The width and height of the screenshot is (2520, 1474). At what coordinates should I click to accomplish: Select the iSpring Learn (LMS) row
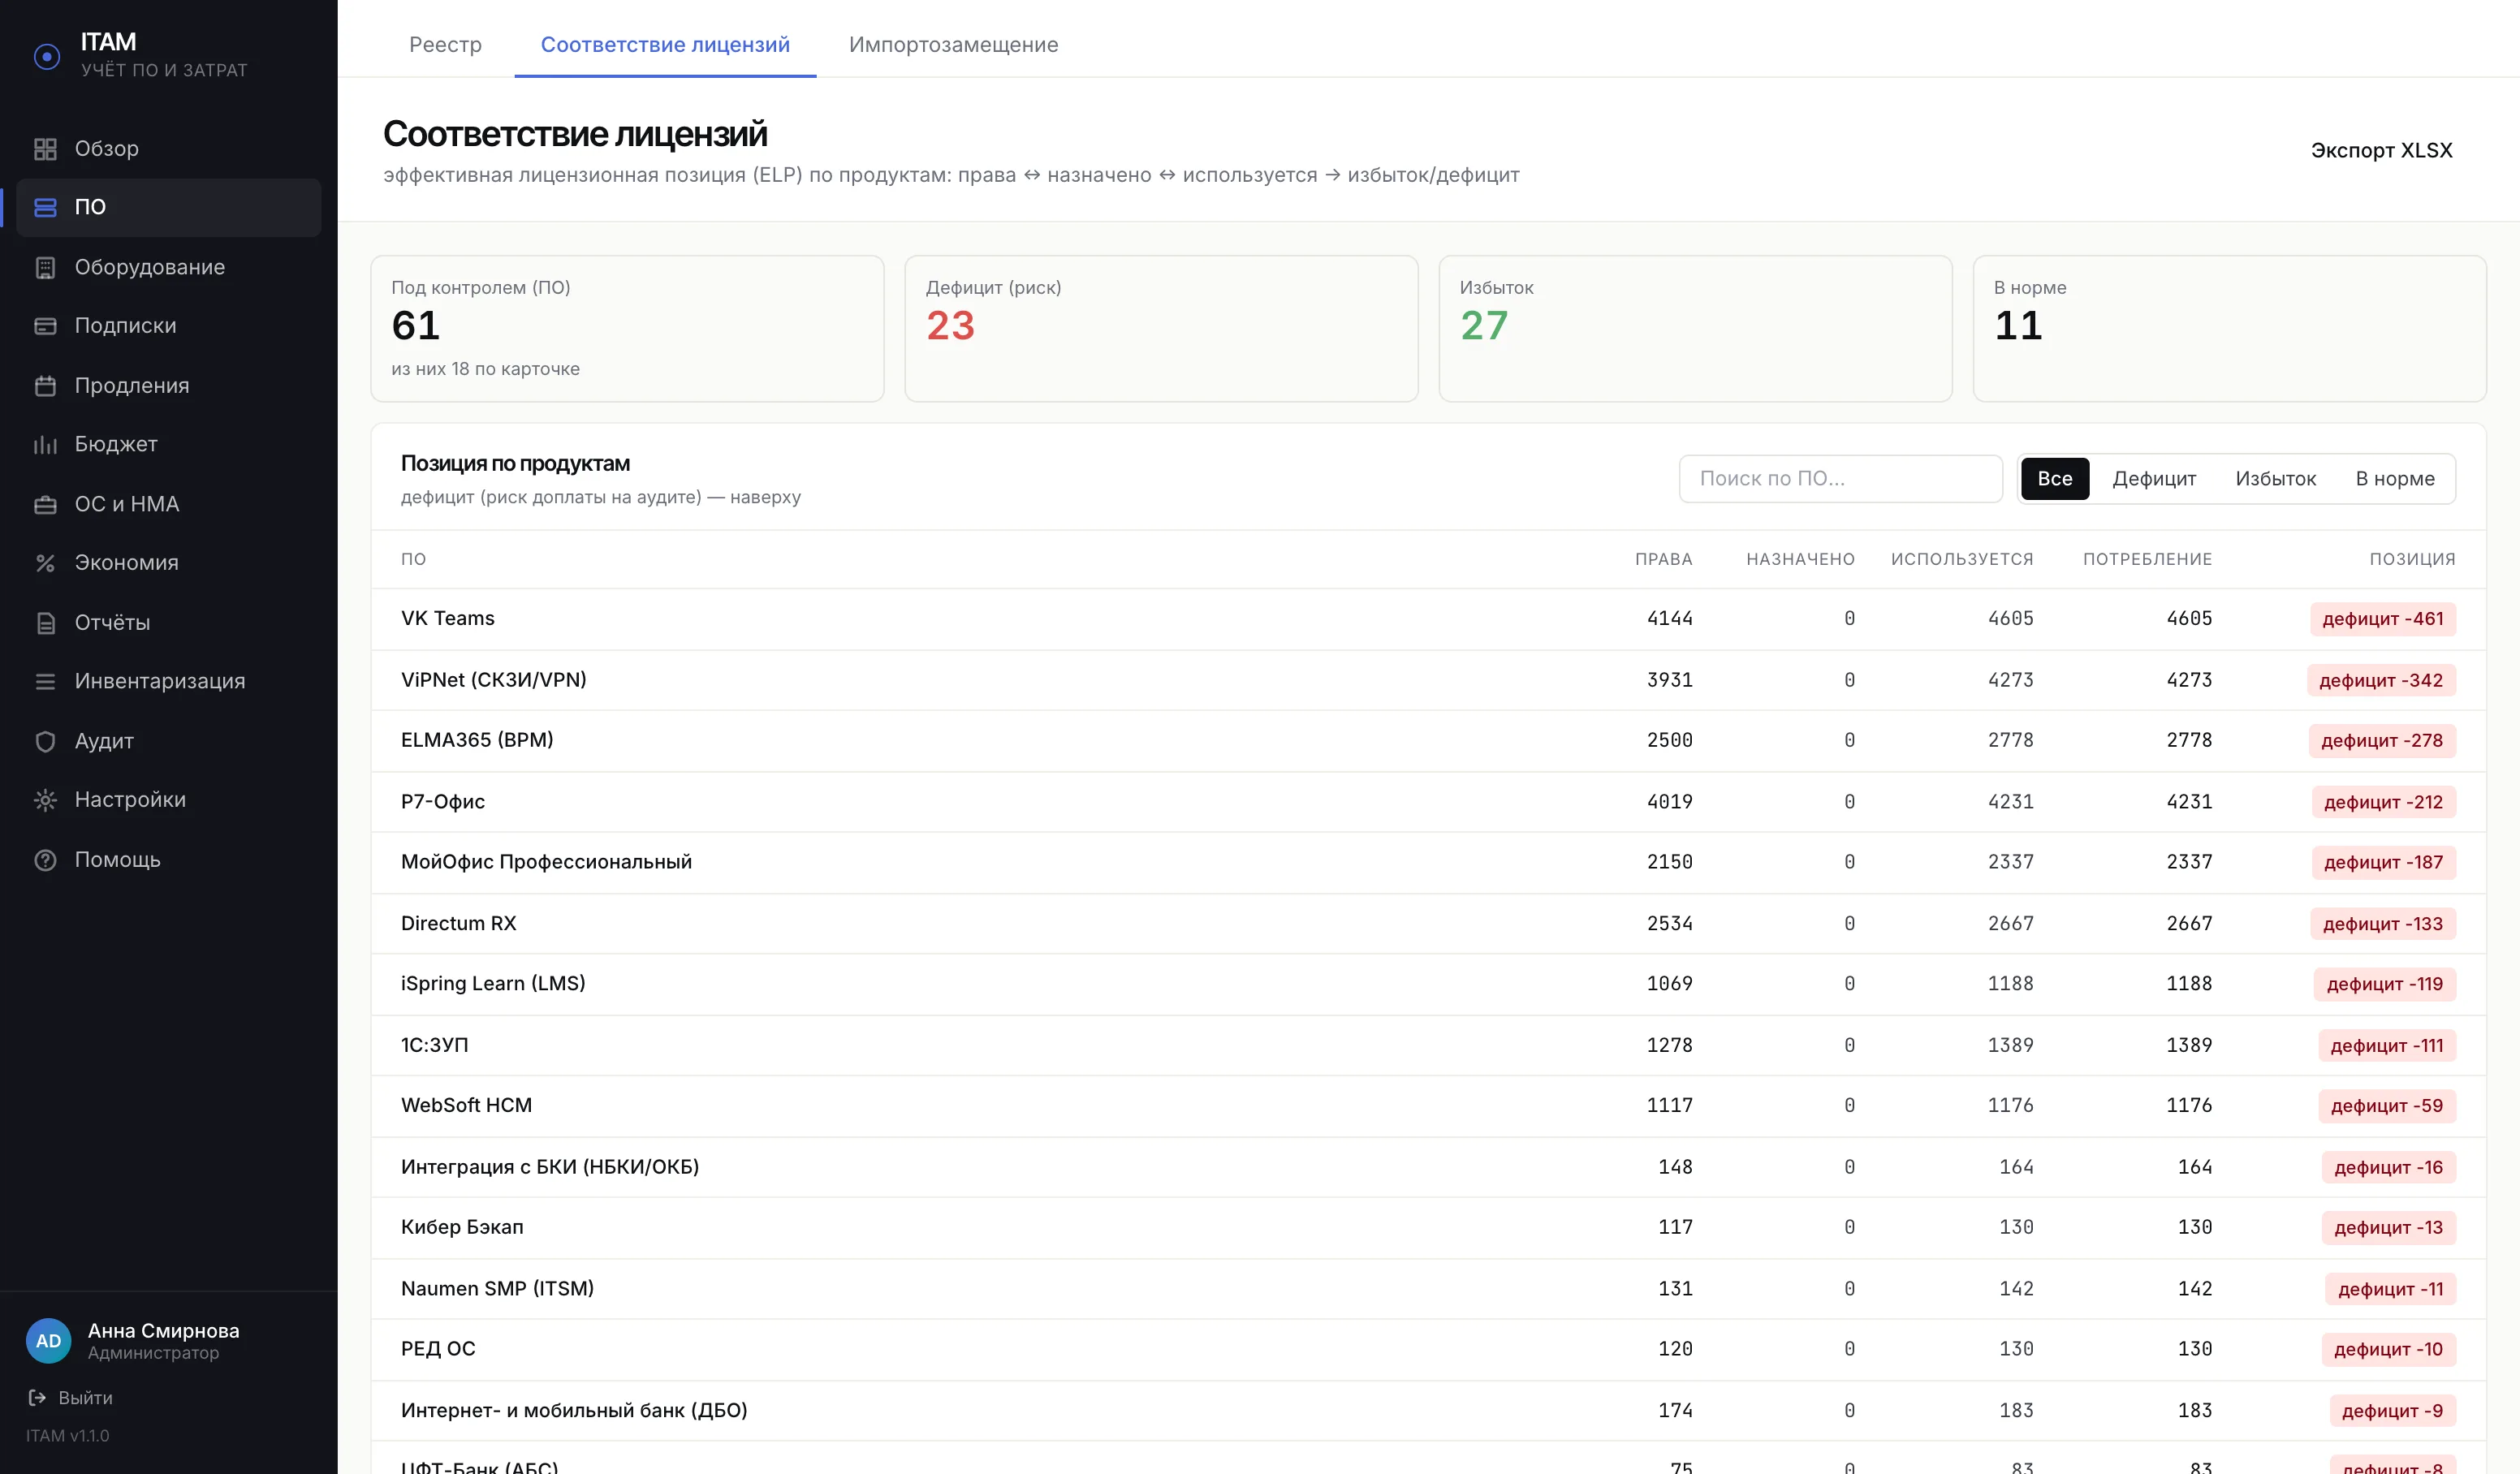pyautogui.click(x=1428, y=984)
